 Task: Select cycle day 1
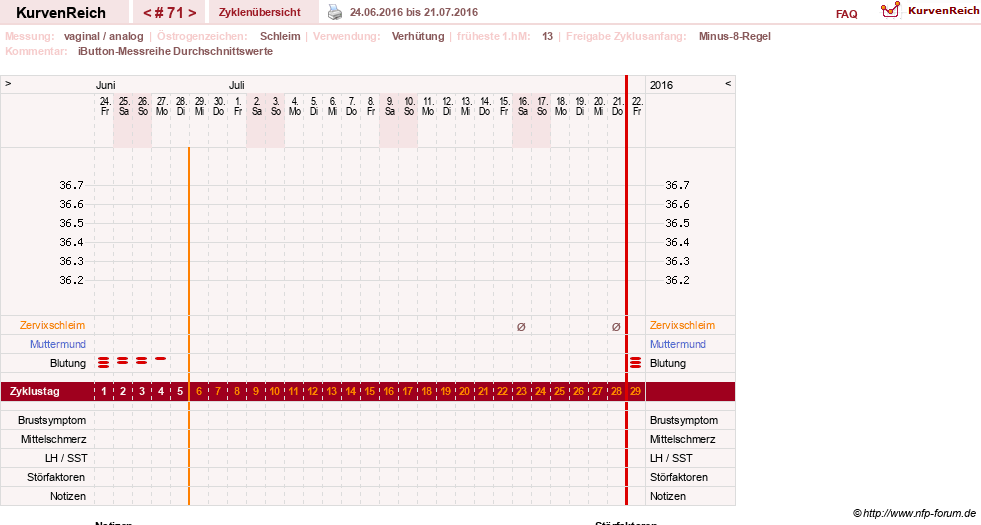pyautogui.click(x=104, y=391)
